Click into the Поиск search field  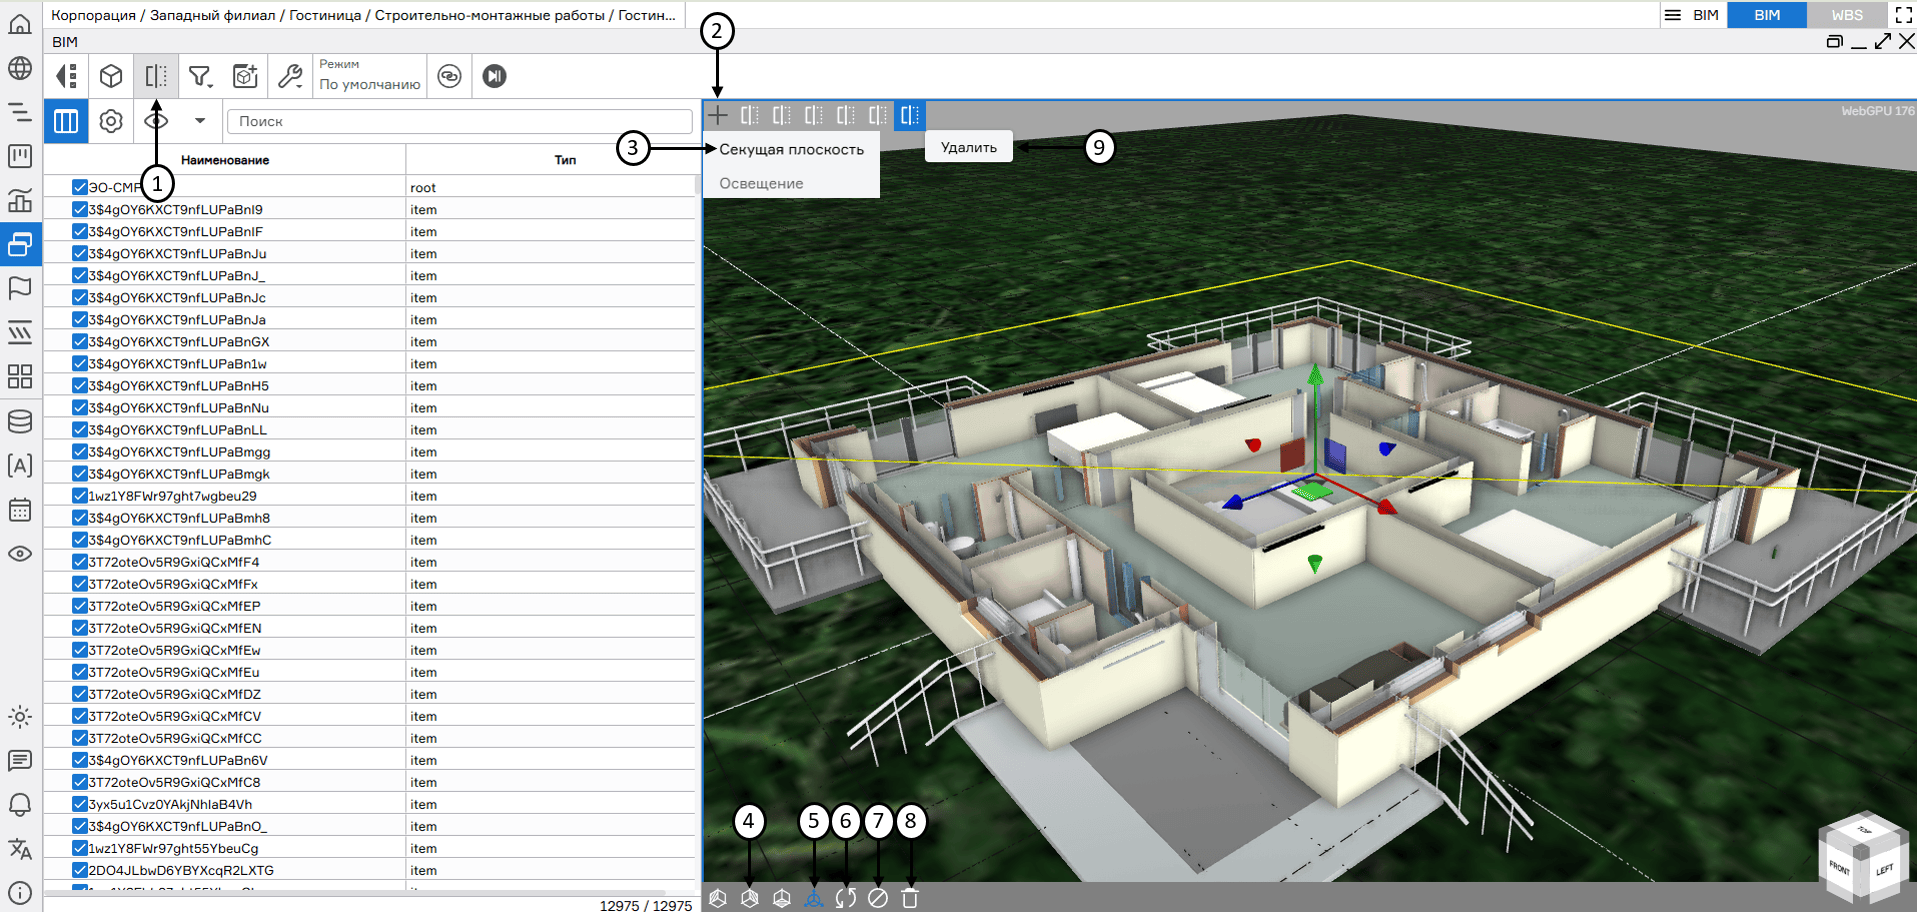[460, 121]
